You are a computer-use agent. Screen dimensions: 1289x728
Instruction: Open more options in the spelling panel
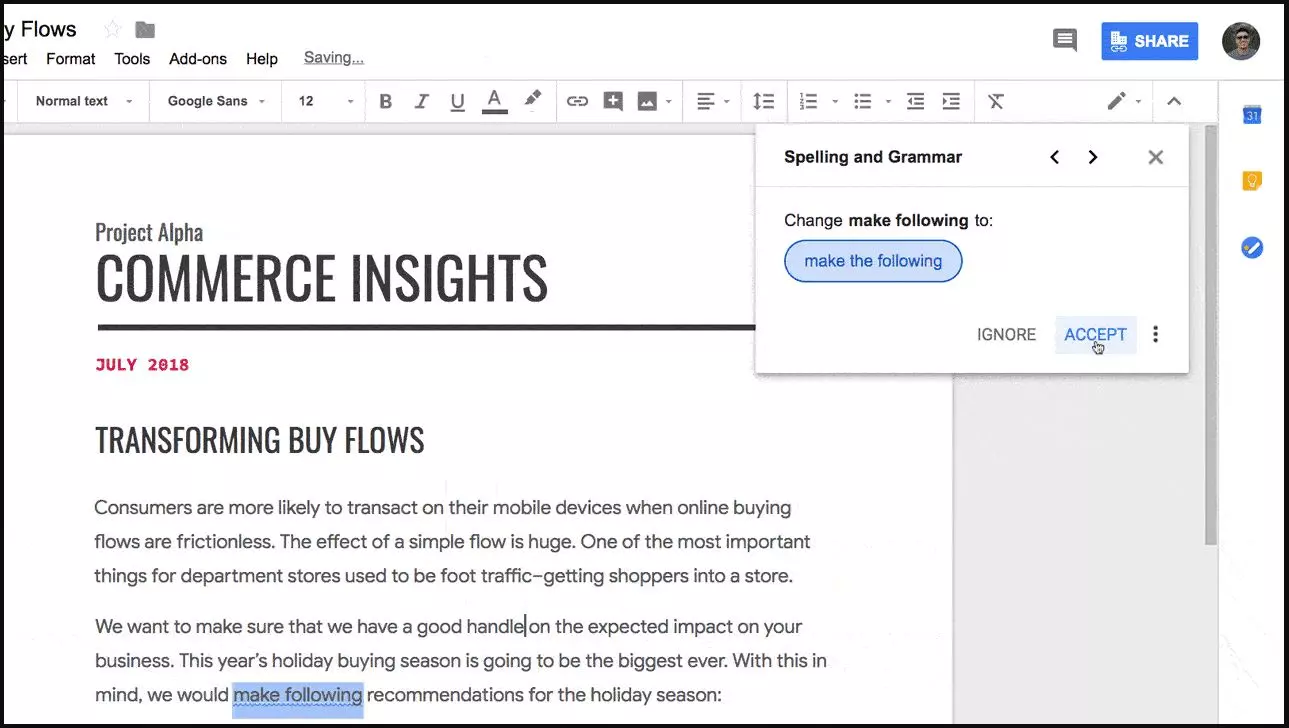(1156, 335)
